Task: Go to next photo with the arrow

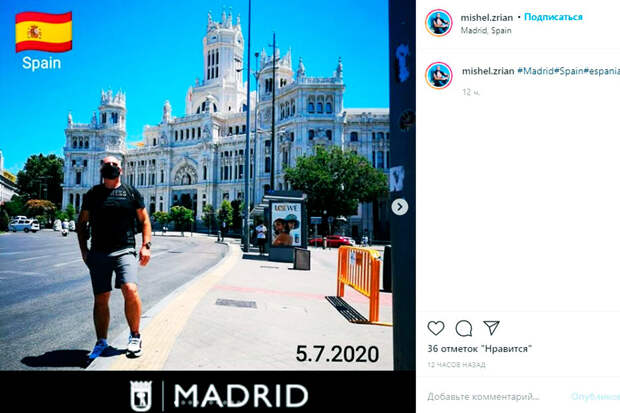Action: pyautogui.click(x=400, y=207)
